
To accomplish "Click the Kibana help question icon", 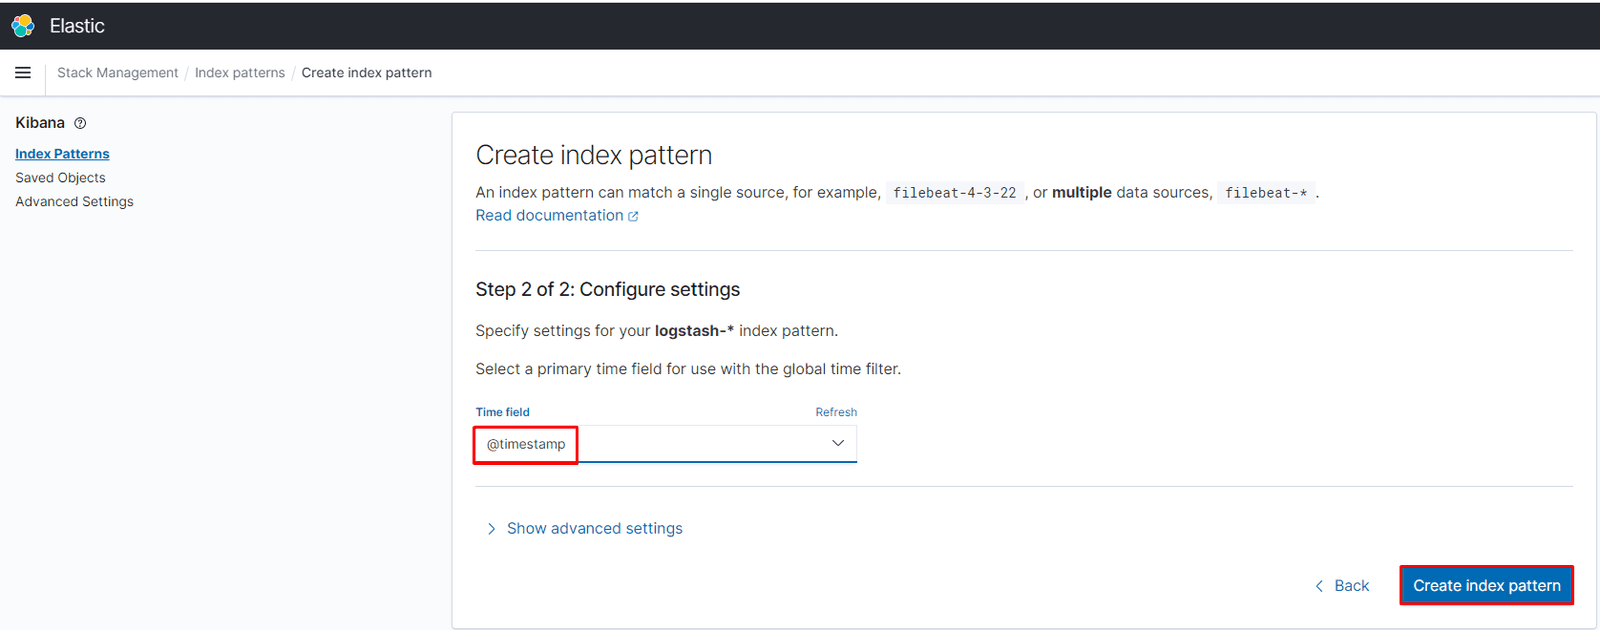I will [80, 123].
